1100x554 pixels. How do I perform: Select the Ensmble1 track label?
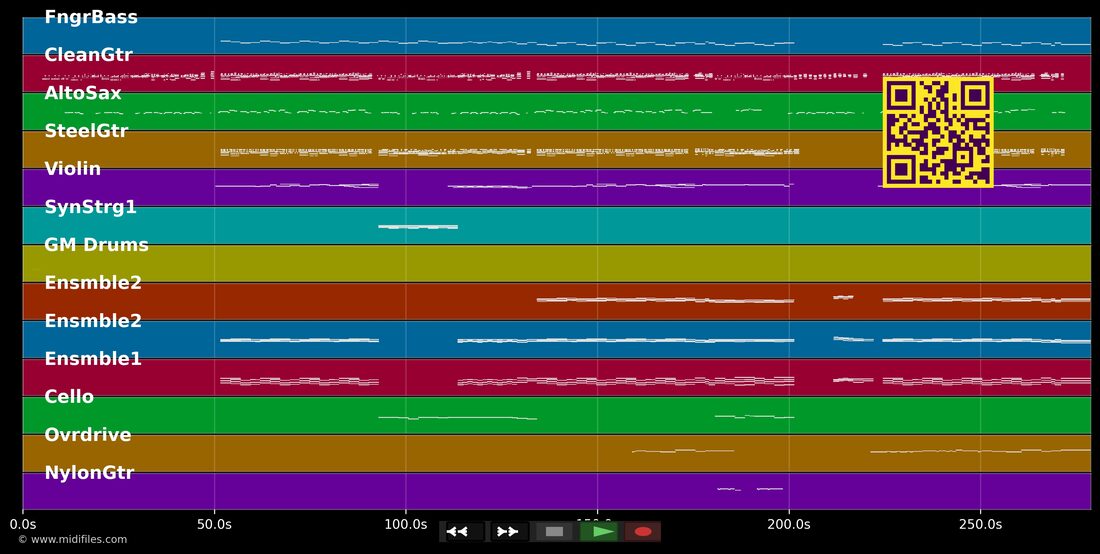tap(93, 358)
